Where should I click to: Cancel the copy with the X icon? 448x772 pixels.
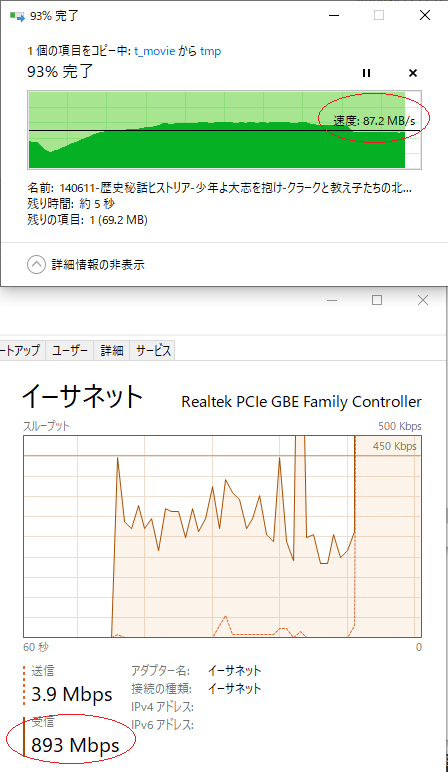point(413,73)
